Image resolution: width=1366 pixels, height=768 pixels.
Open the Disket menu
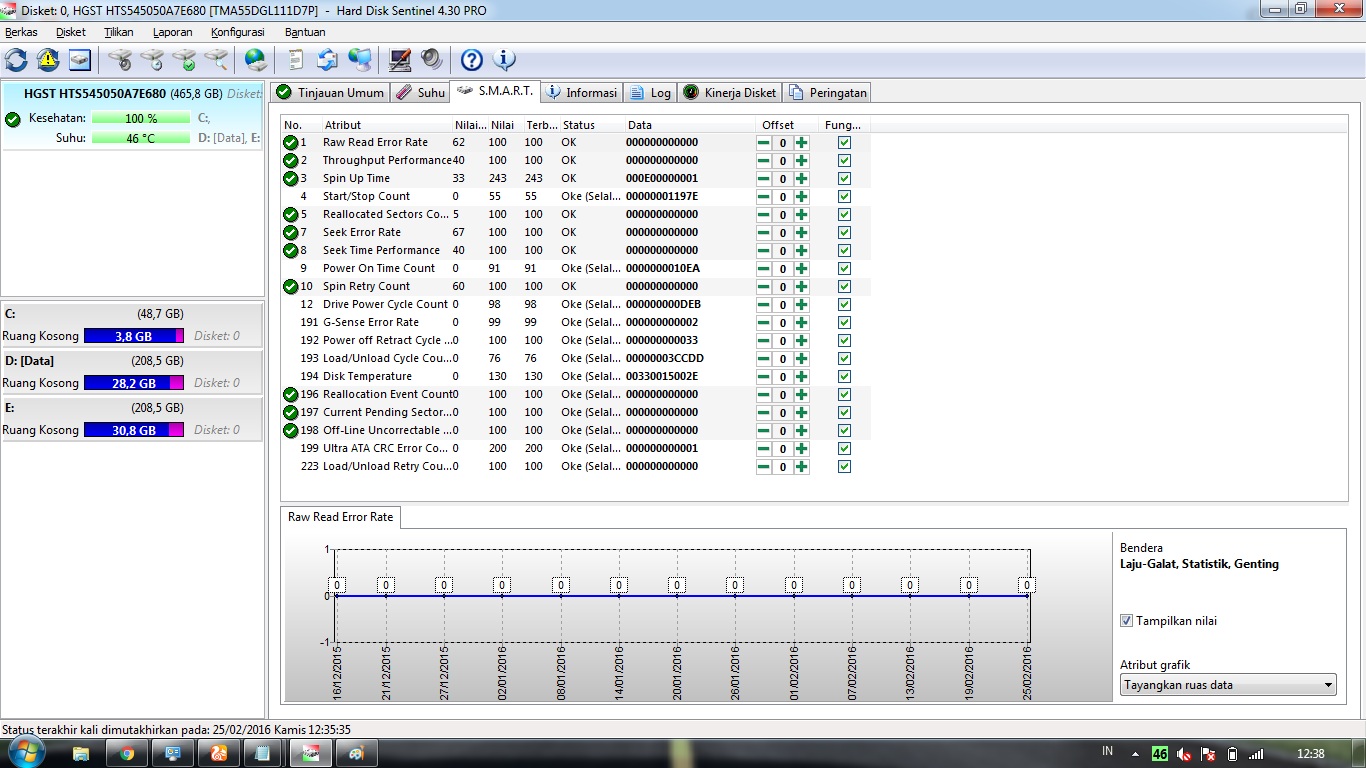point(71,32)
